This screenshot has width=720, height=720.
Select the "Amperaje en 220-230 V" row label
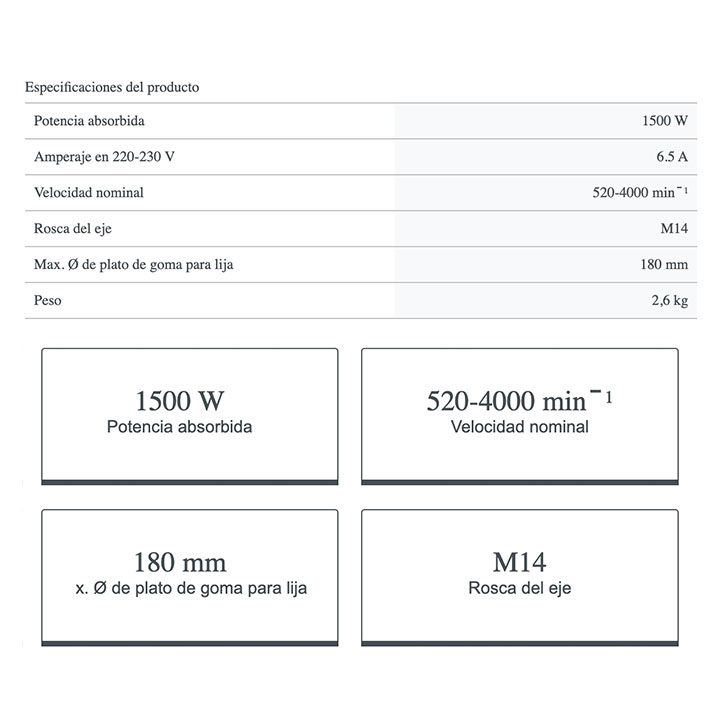[103, 157]
